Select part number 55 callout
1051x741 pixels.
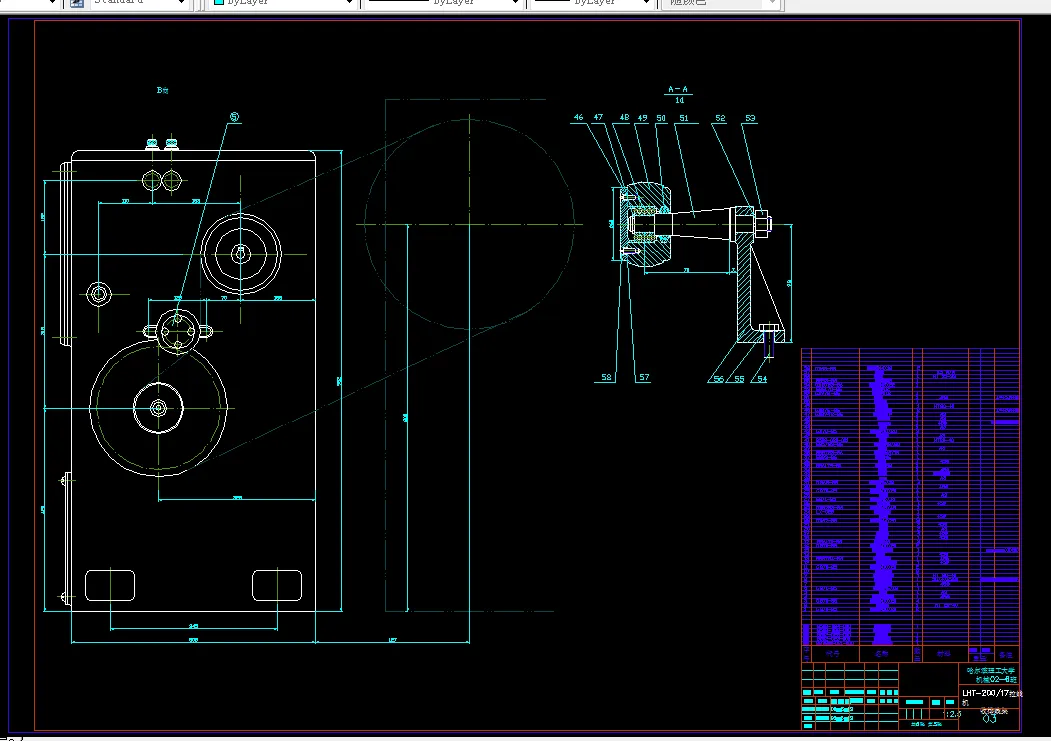(739, 379)
